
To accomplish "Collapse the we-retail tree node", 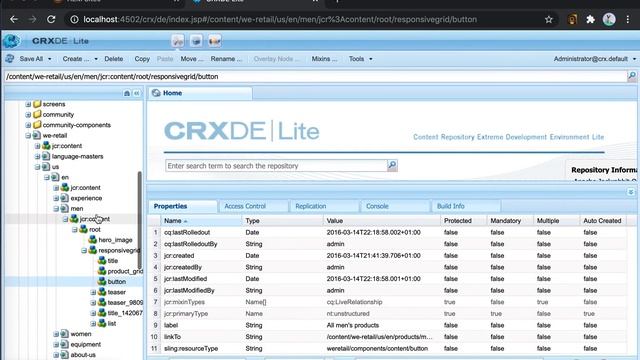I will tap(28, 135).
